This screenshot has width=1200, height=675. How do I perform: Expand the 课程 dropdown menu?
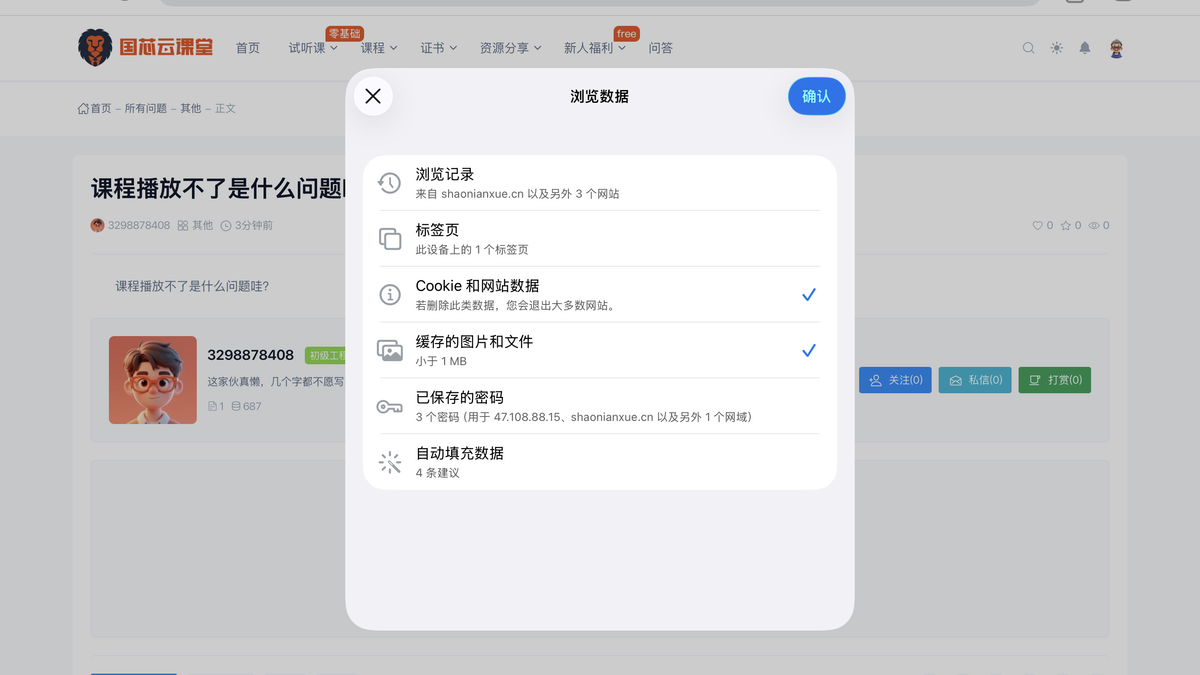pos(379,47)
